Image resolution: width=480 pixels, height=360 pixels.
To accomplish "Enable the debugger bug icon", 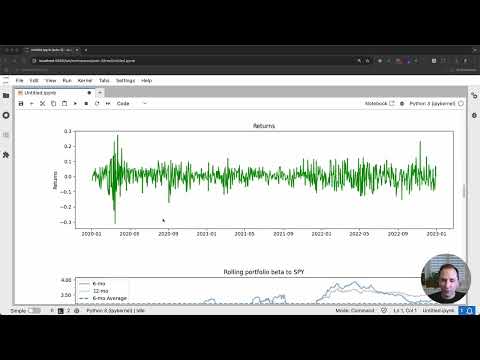I will [402, 104].
